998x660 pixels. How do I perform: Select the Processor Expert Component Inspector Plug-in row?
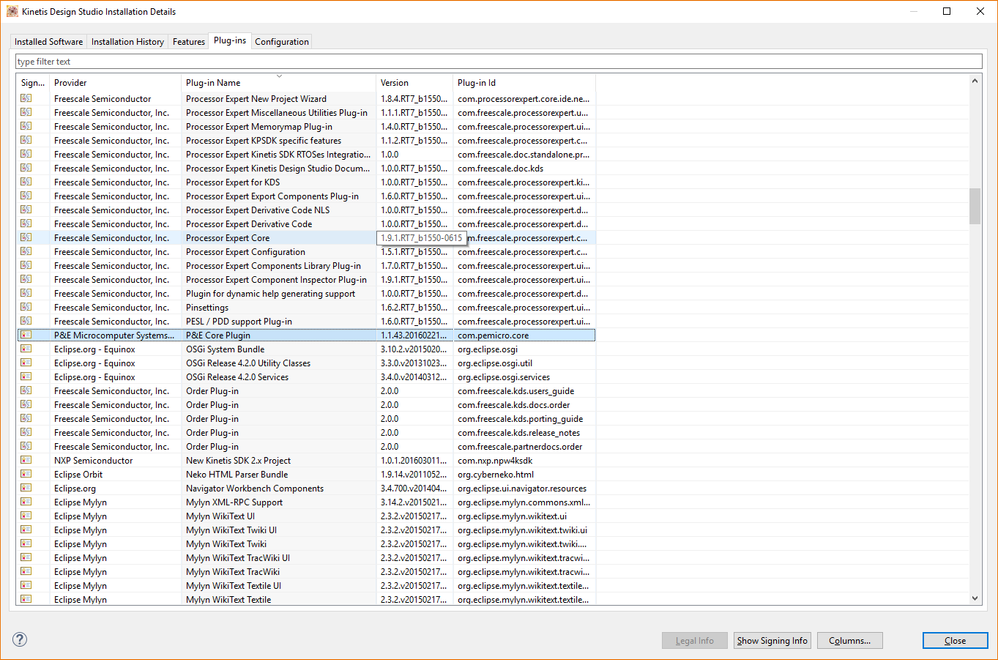pyautogui.click(x=306, y=279)
